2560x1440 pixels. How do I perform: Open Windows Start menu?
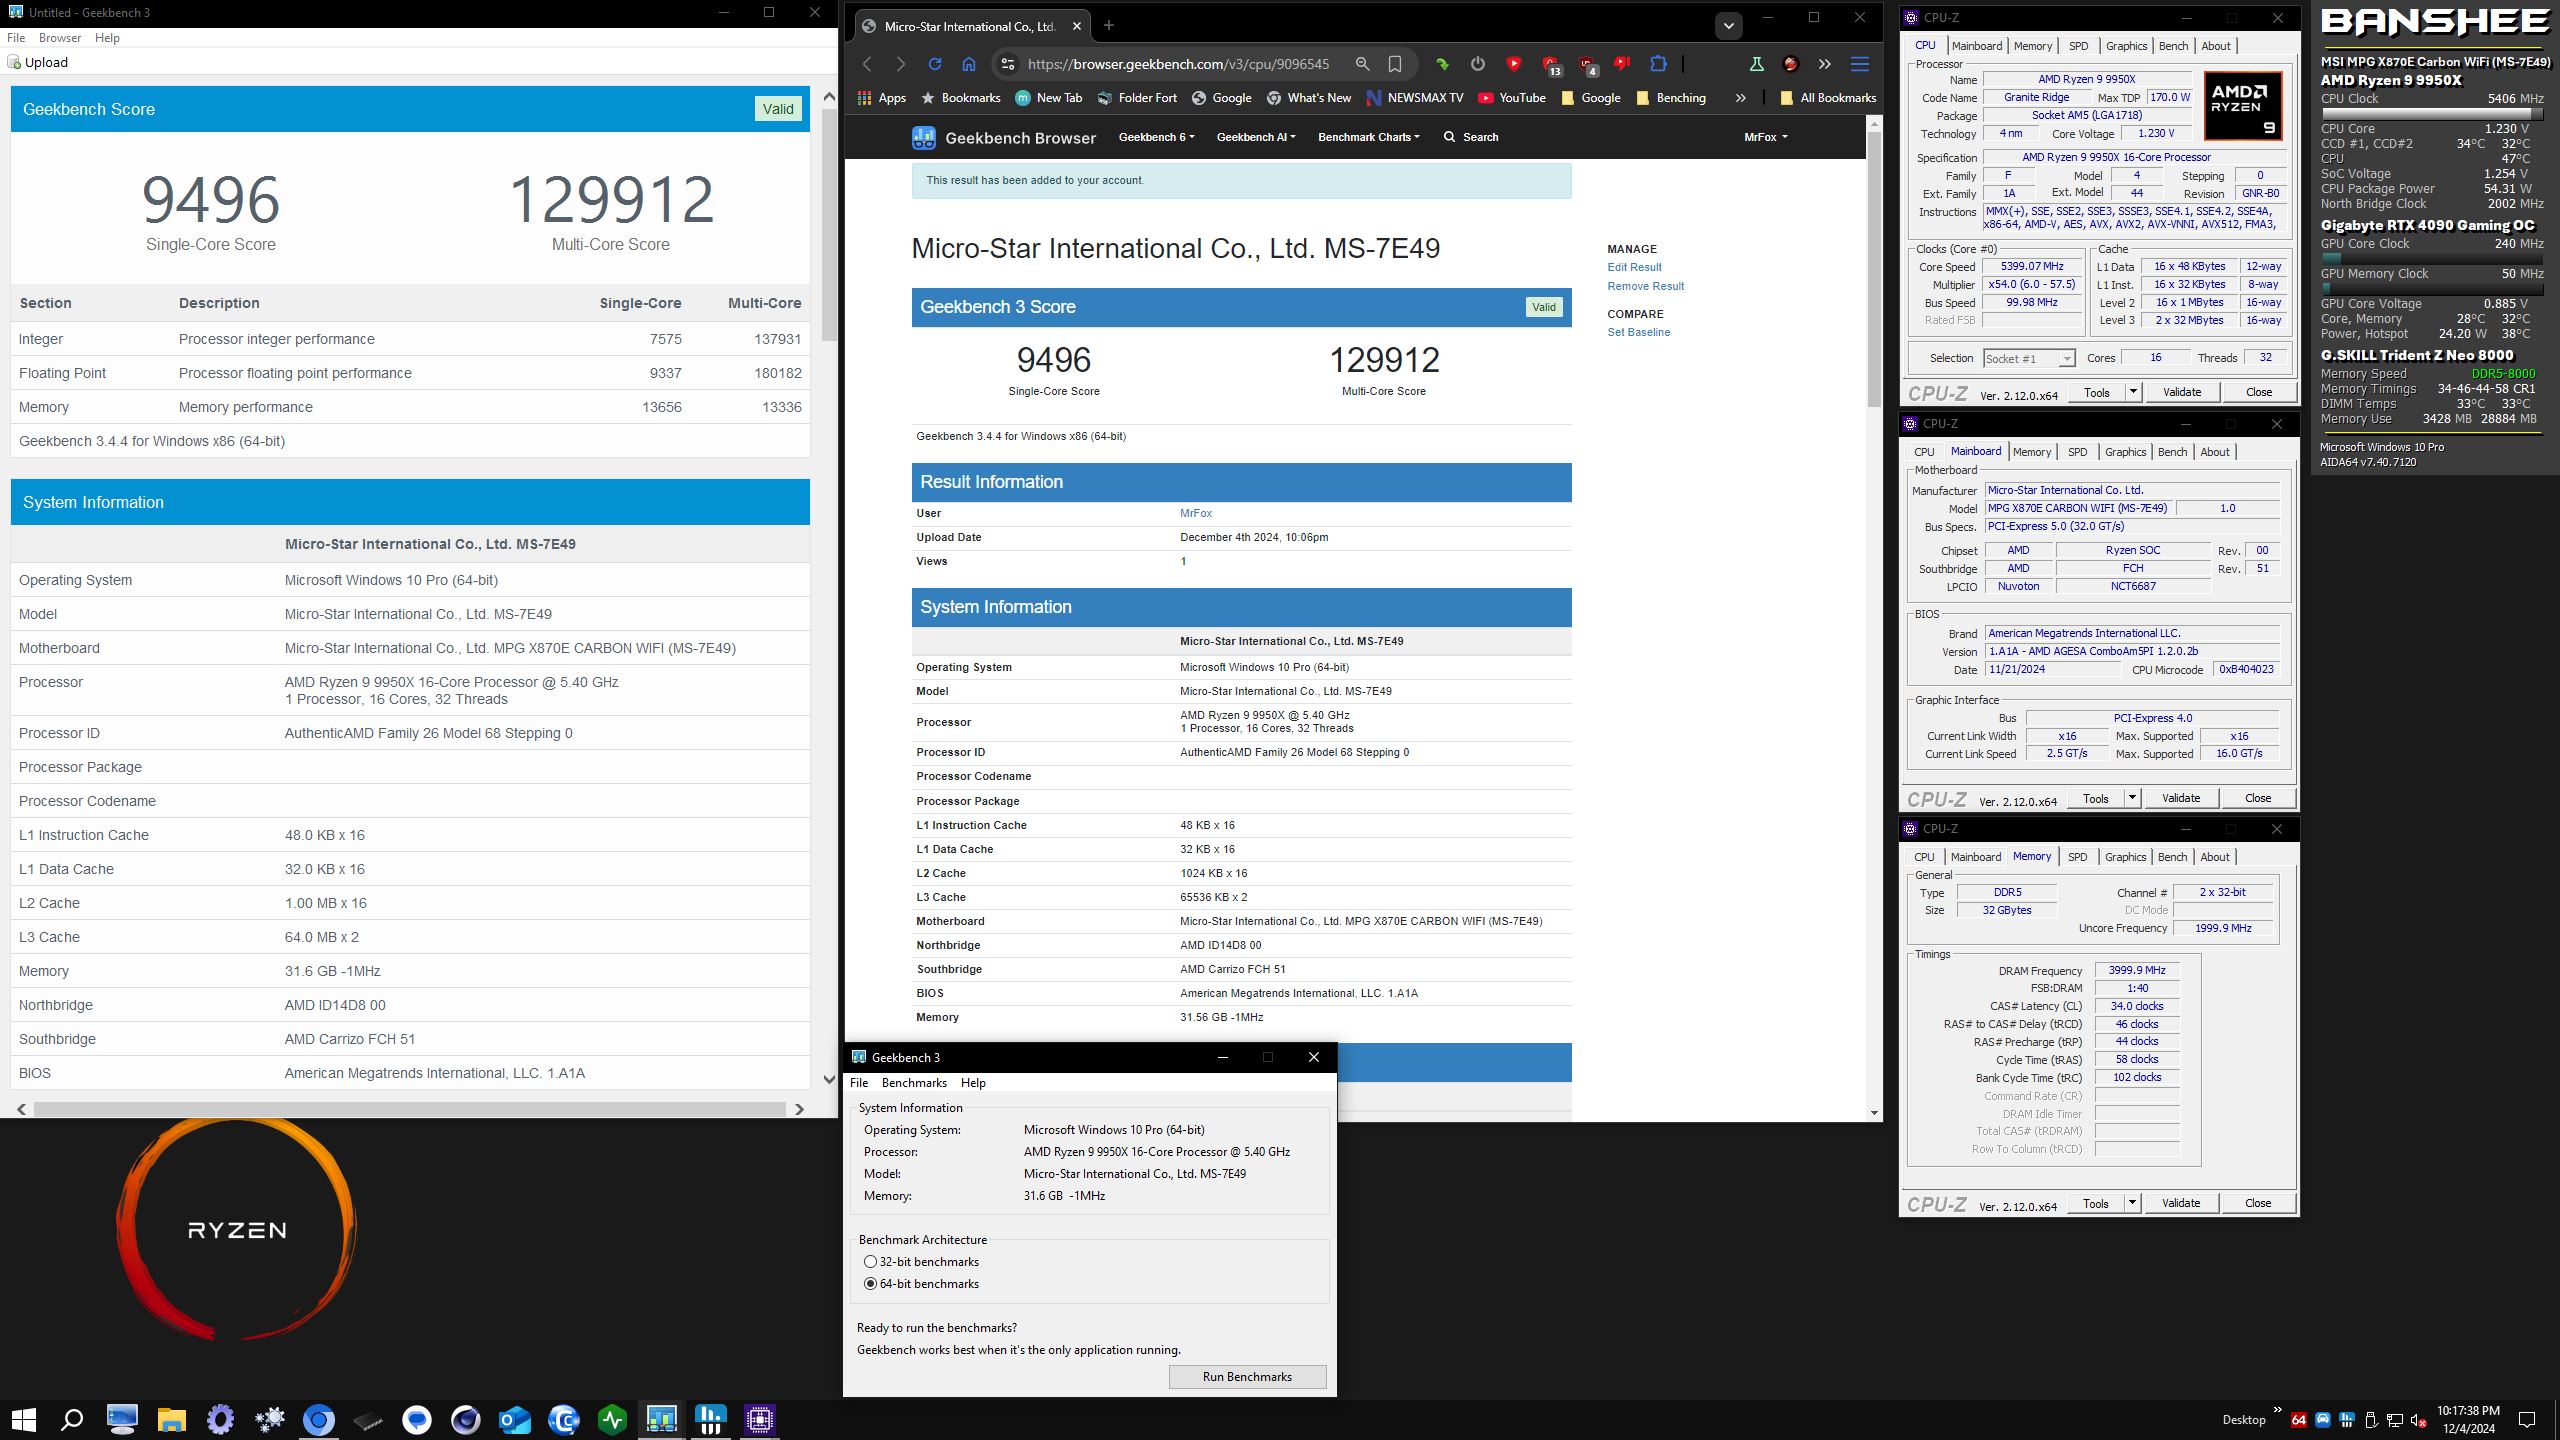coord(23,1419)
